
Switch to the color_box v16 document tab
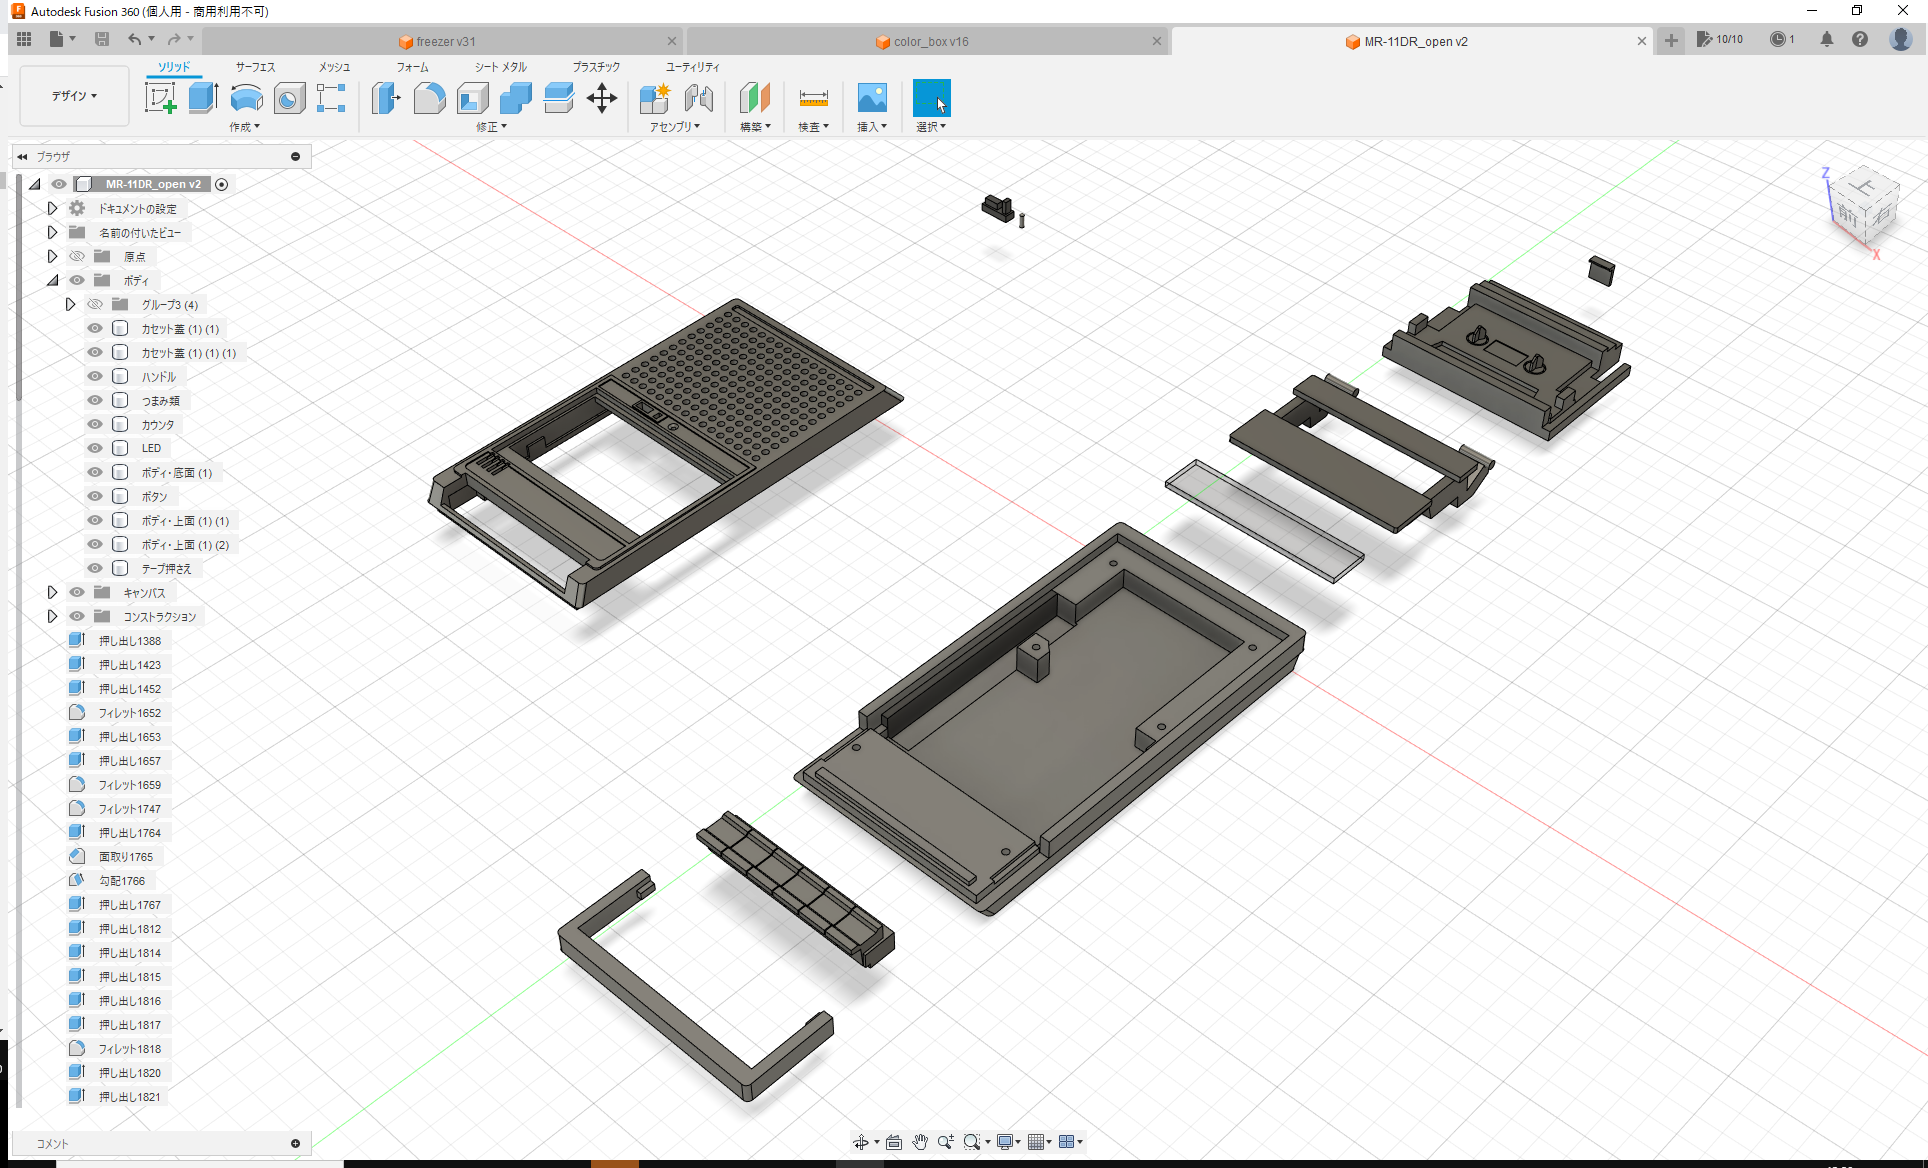click(x=930, y=41)
